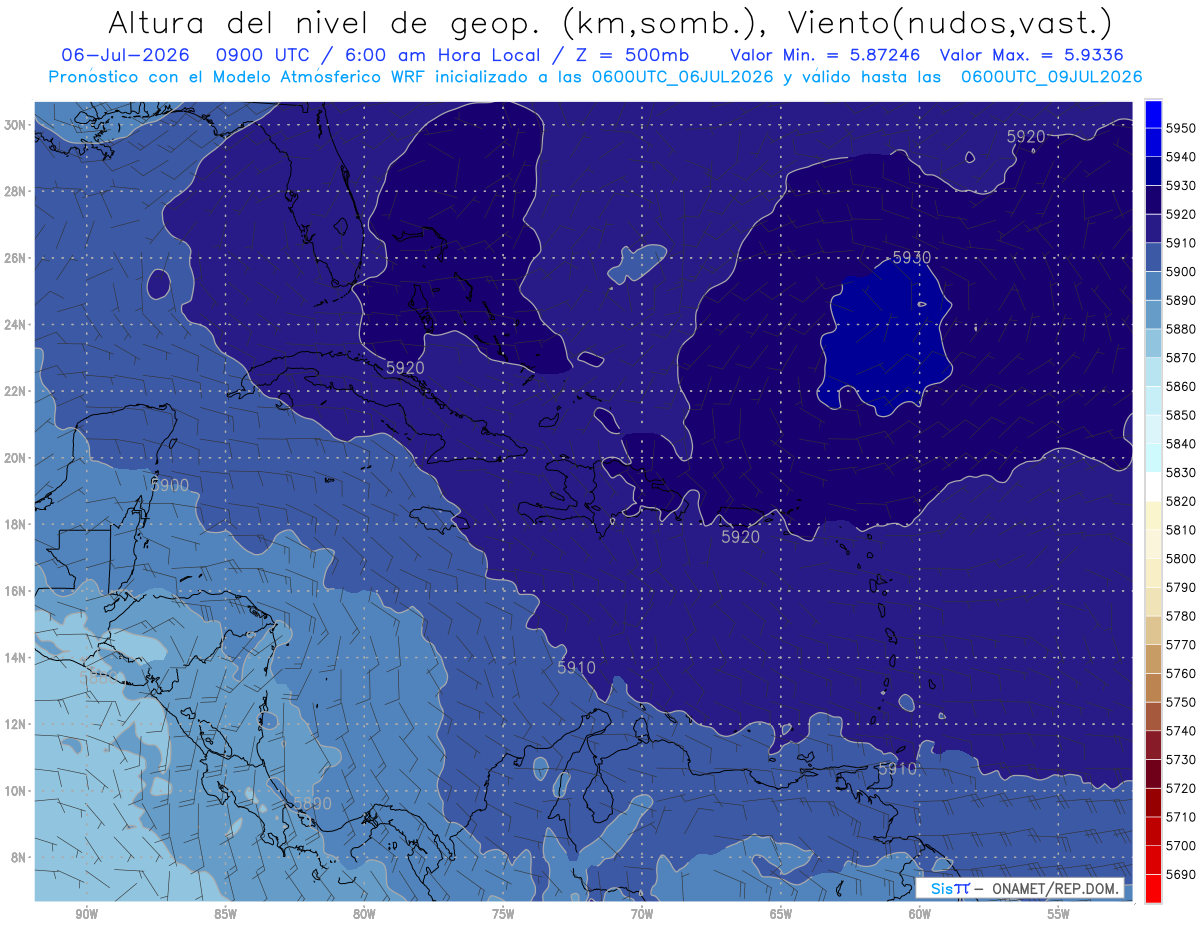Click the '0600UTC_09JUL2026' valid-until timestamp
This screenshot has width=1200, height=927.
point(1051,77)
